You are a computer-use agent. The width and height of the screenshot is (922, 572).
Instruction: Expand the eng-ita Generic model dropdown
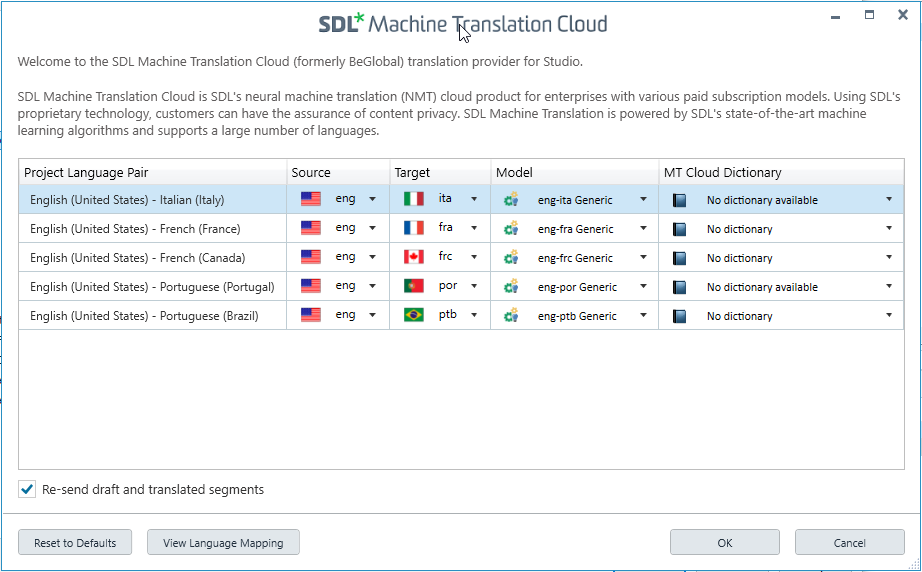pyautogui.click(x=643, y=199)
